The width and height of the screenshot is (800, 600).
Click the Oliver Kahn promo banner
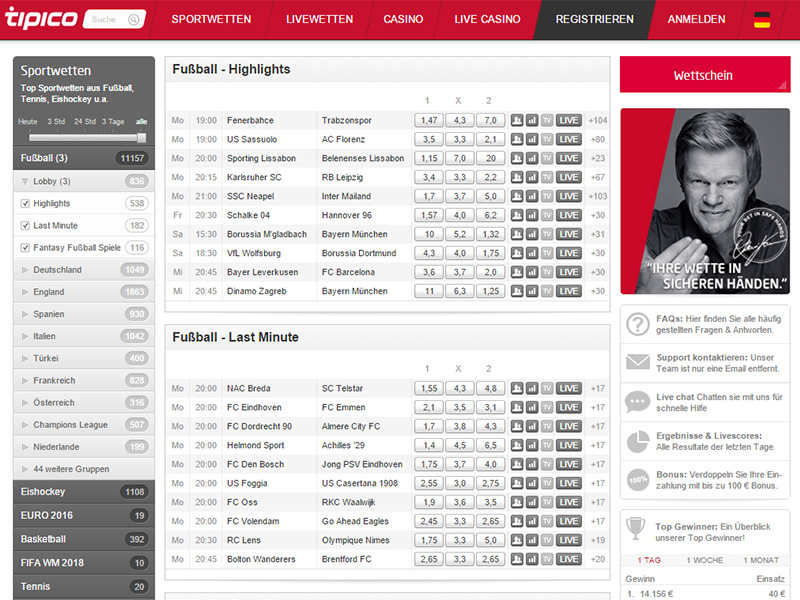click(705, 201)
